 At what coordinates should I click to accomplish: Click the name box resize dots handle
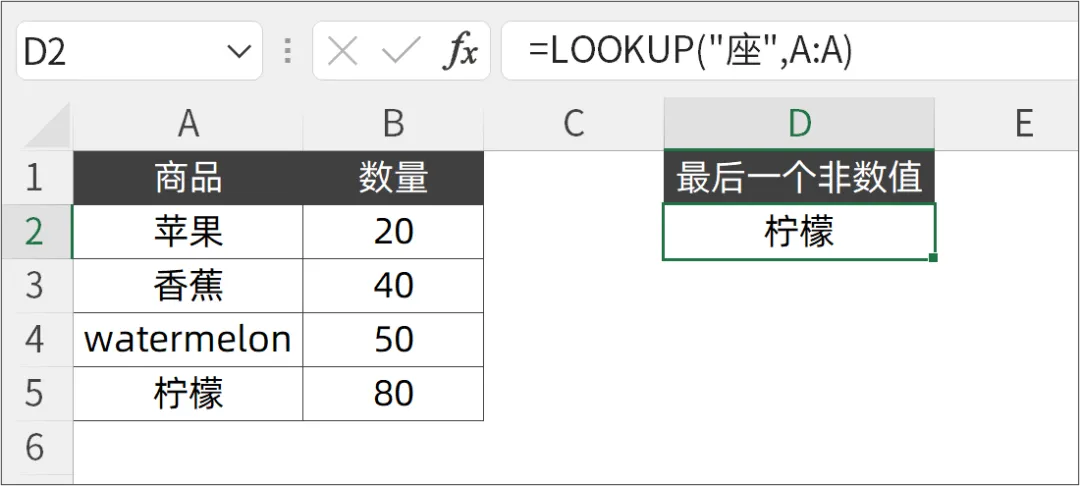[x=288, y=52]
